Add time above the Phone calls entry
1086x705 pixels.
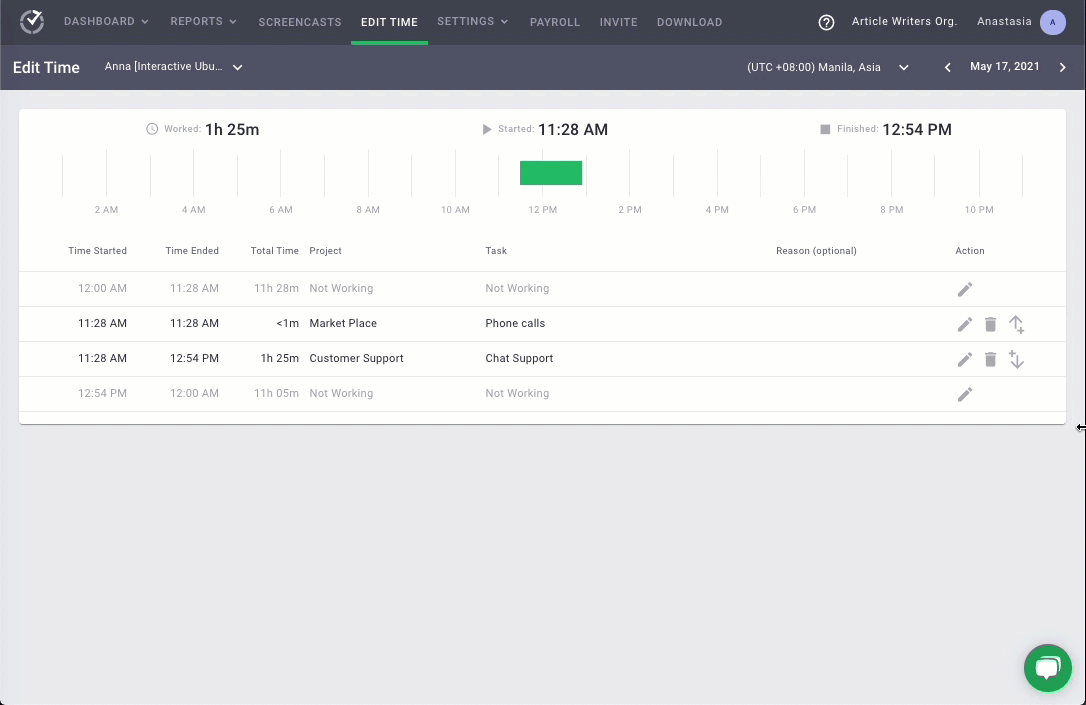pos(1016,324)
